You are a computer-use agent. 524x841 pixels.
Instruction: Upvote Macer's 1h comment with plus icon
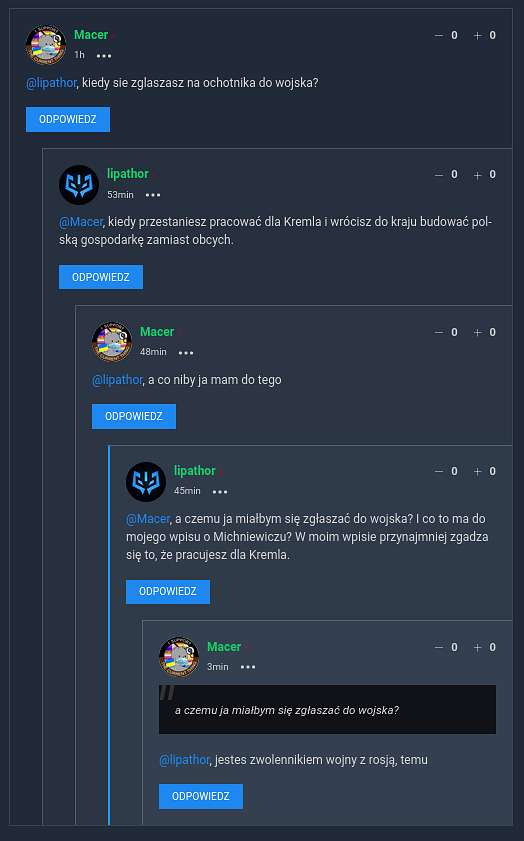[477, 35]
